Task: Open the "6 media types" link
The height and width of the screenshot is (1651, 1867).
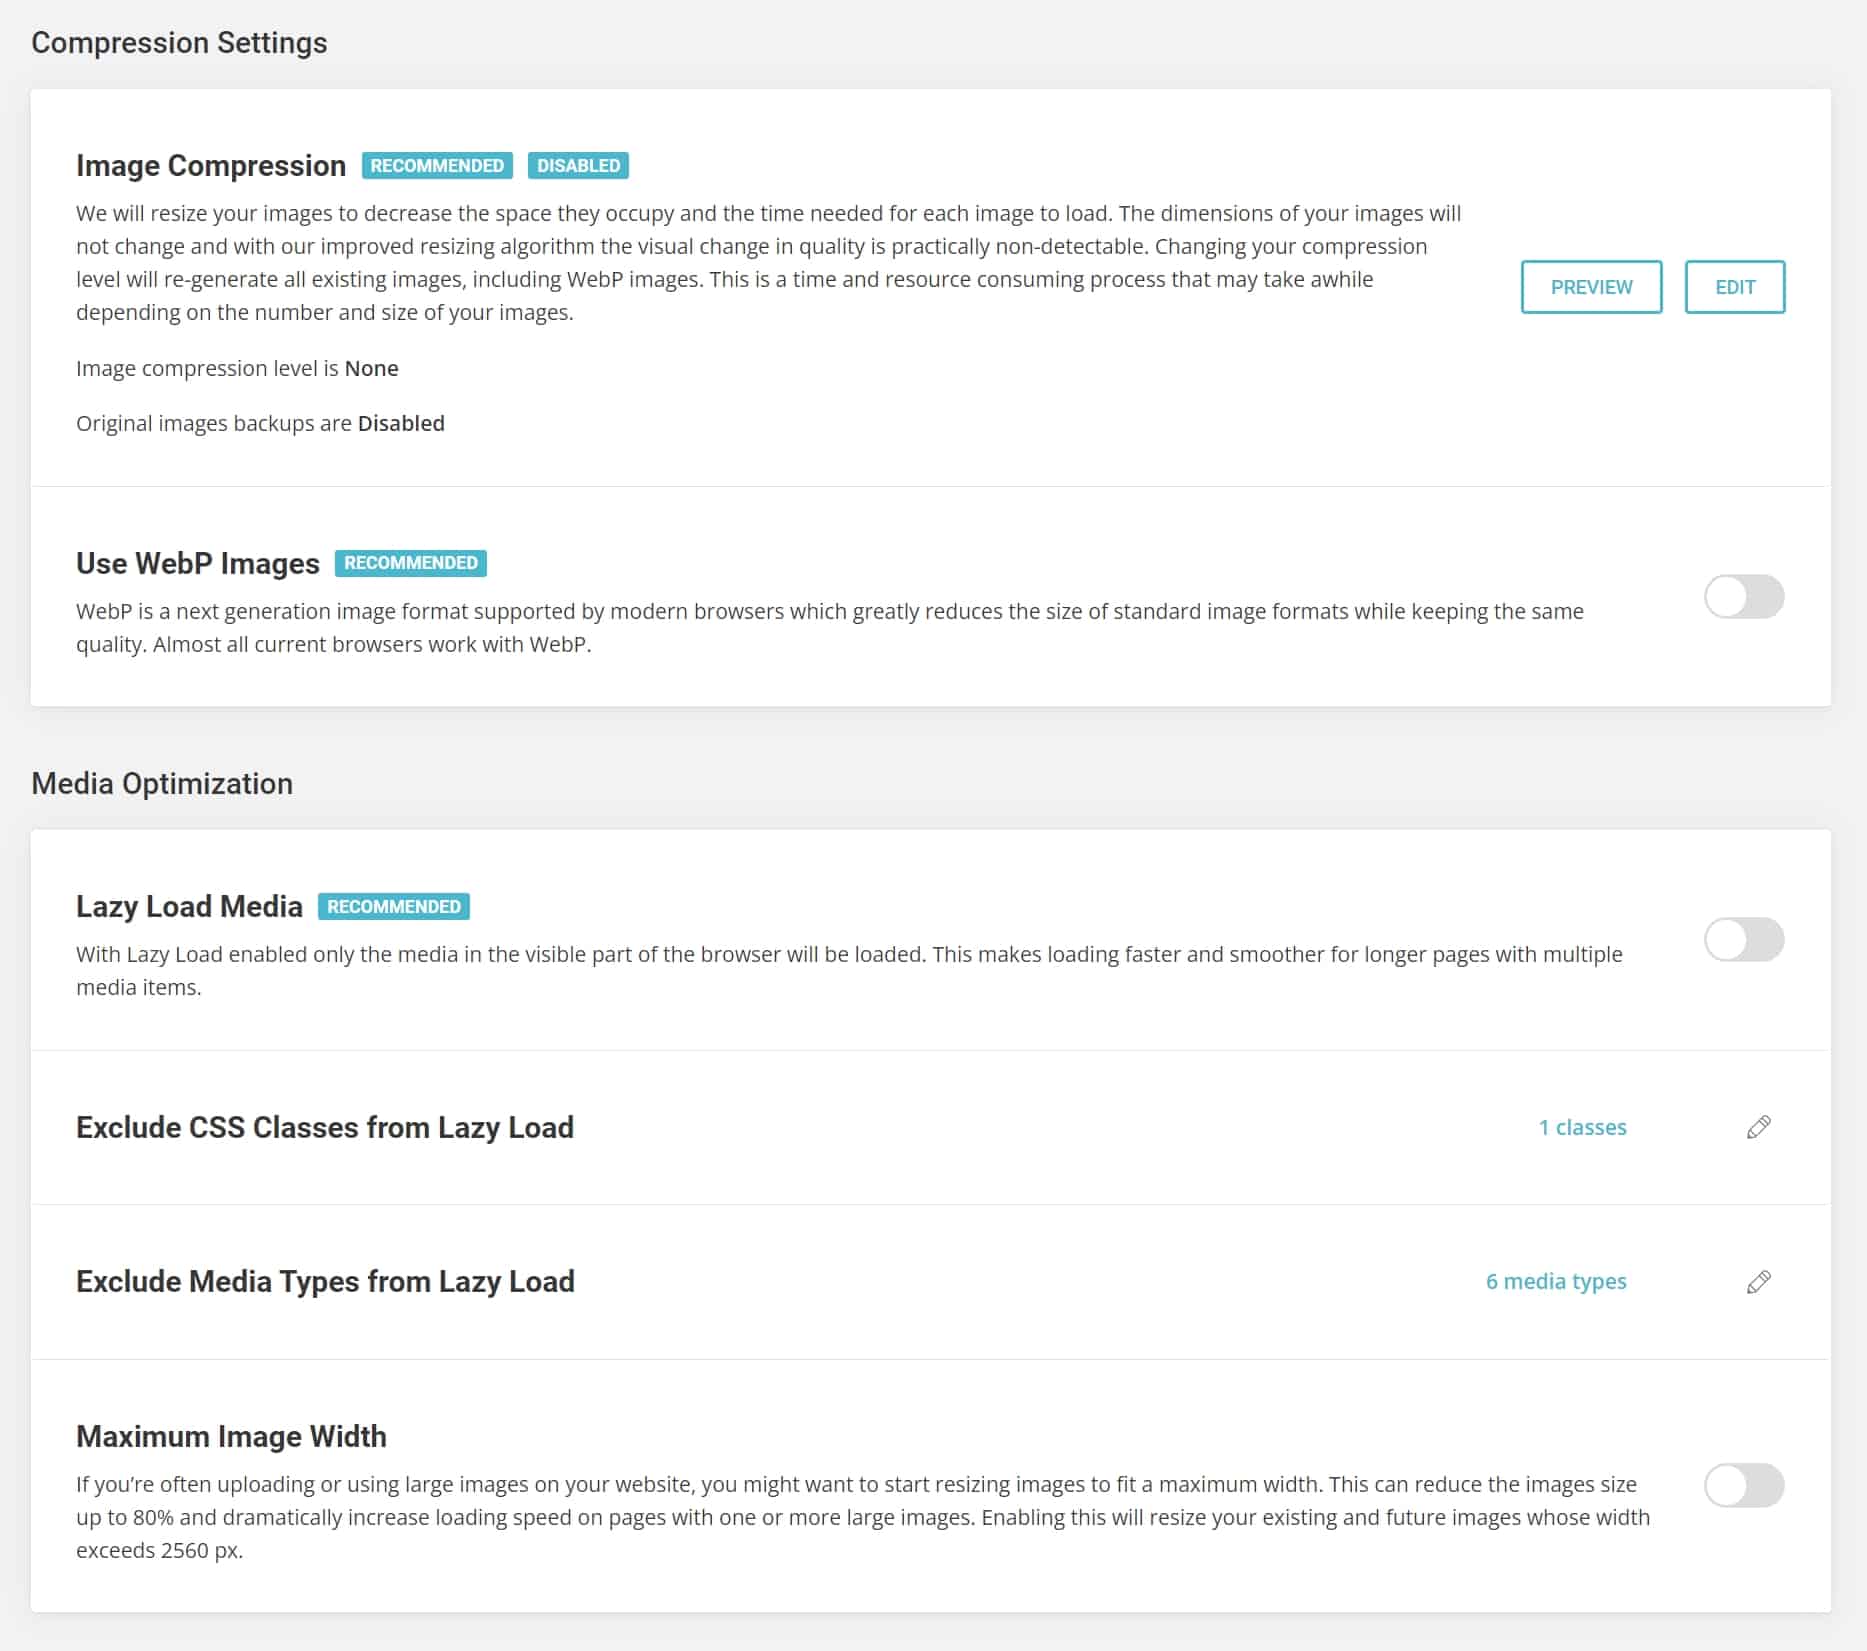Action: coord(1556,1281)
